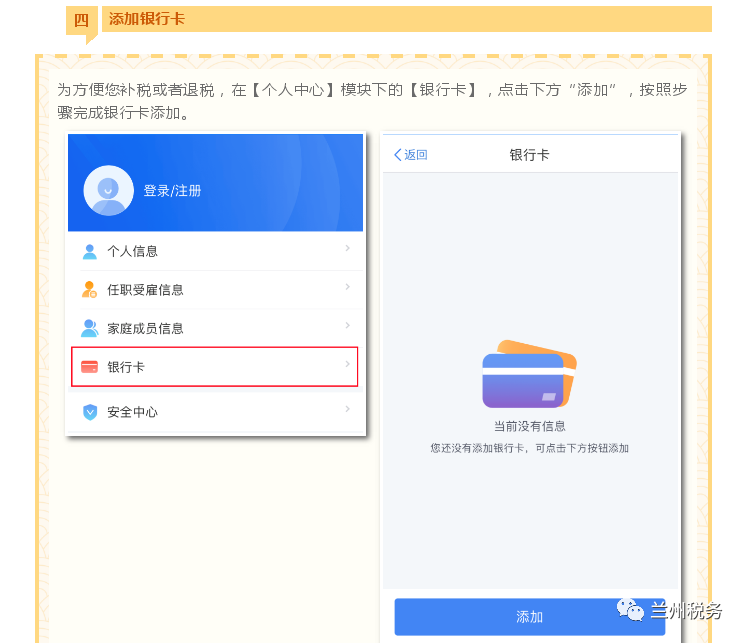Click the bank card illustration
The image size is (746, 643).
tap(530, 374)
